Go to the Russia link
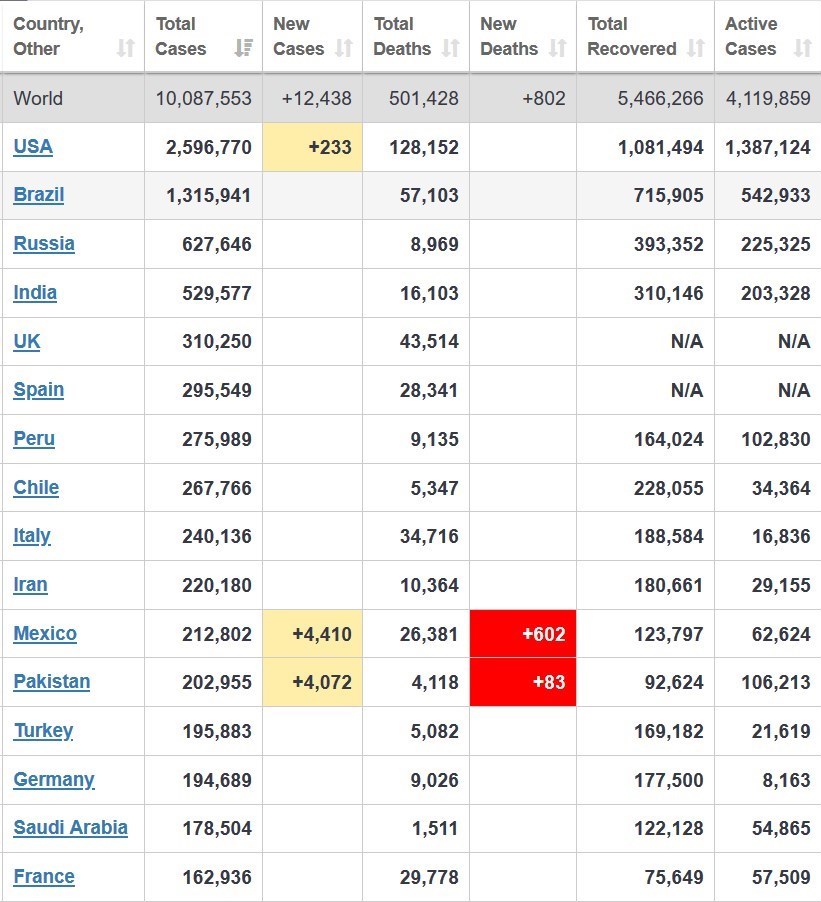 click(x=44, y=244)
